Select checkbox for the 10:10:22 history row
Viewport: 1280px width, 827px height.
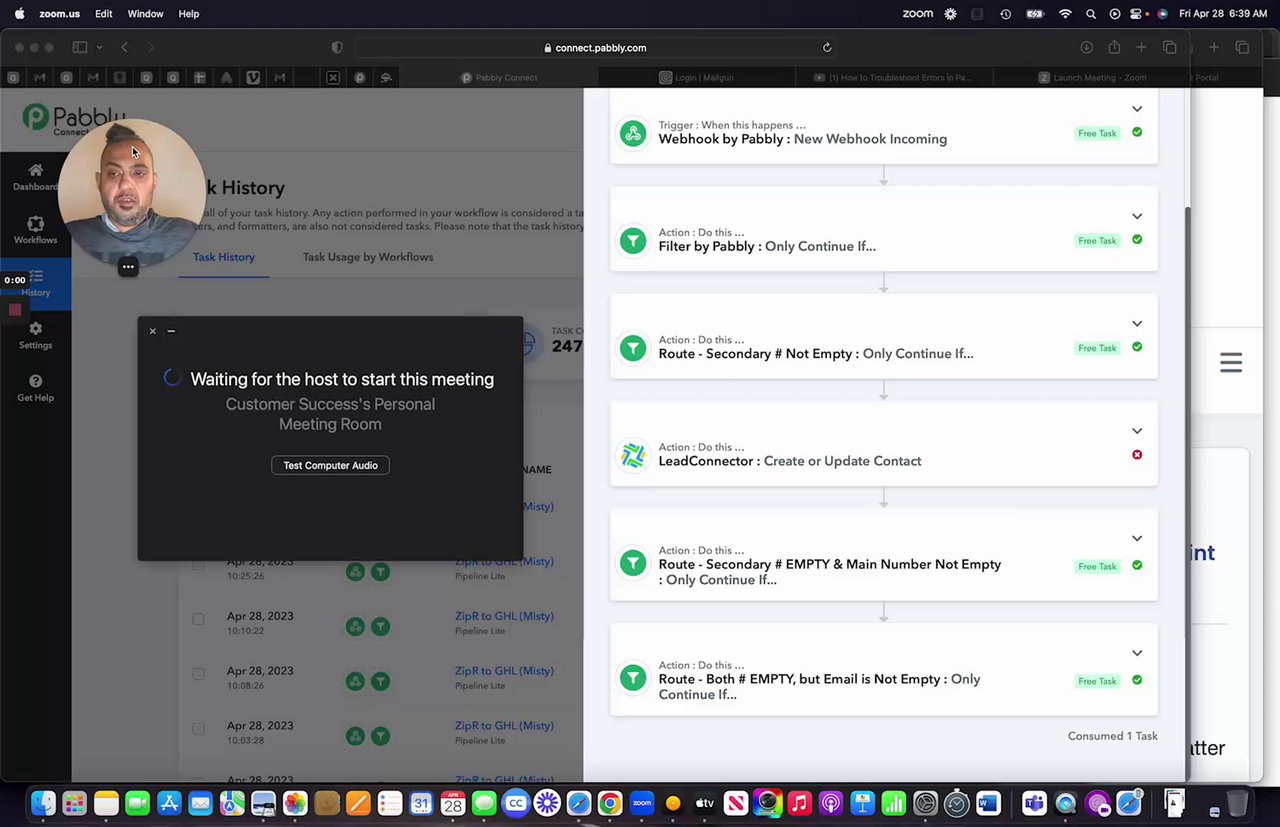coord(198,619)
